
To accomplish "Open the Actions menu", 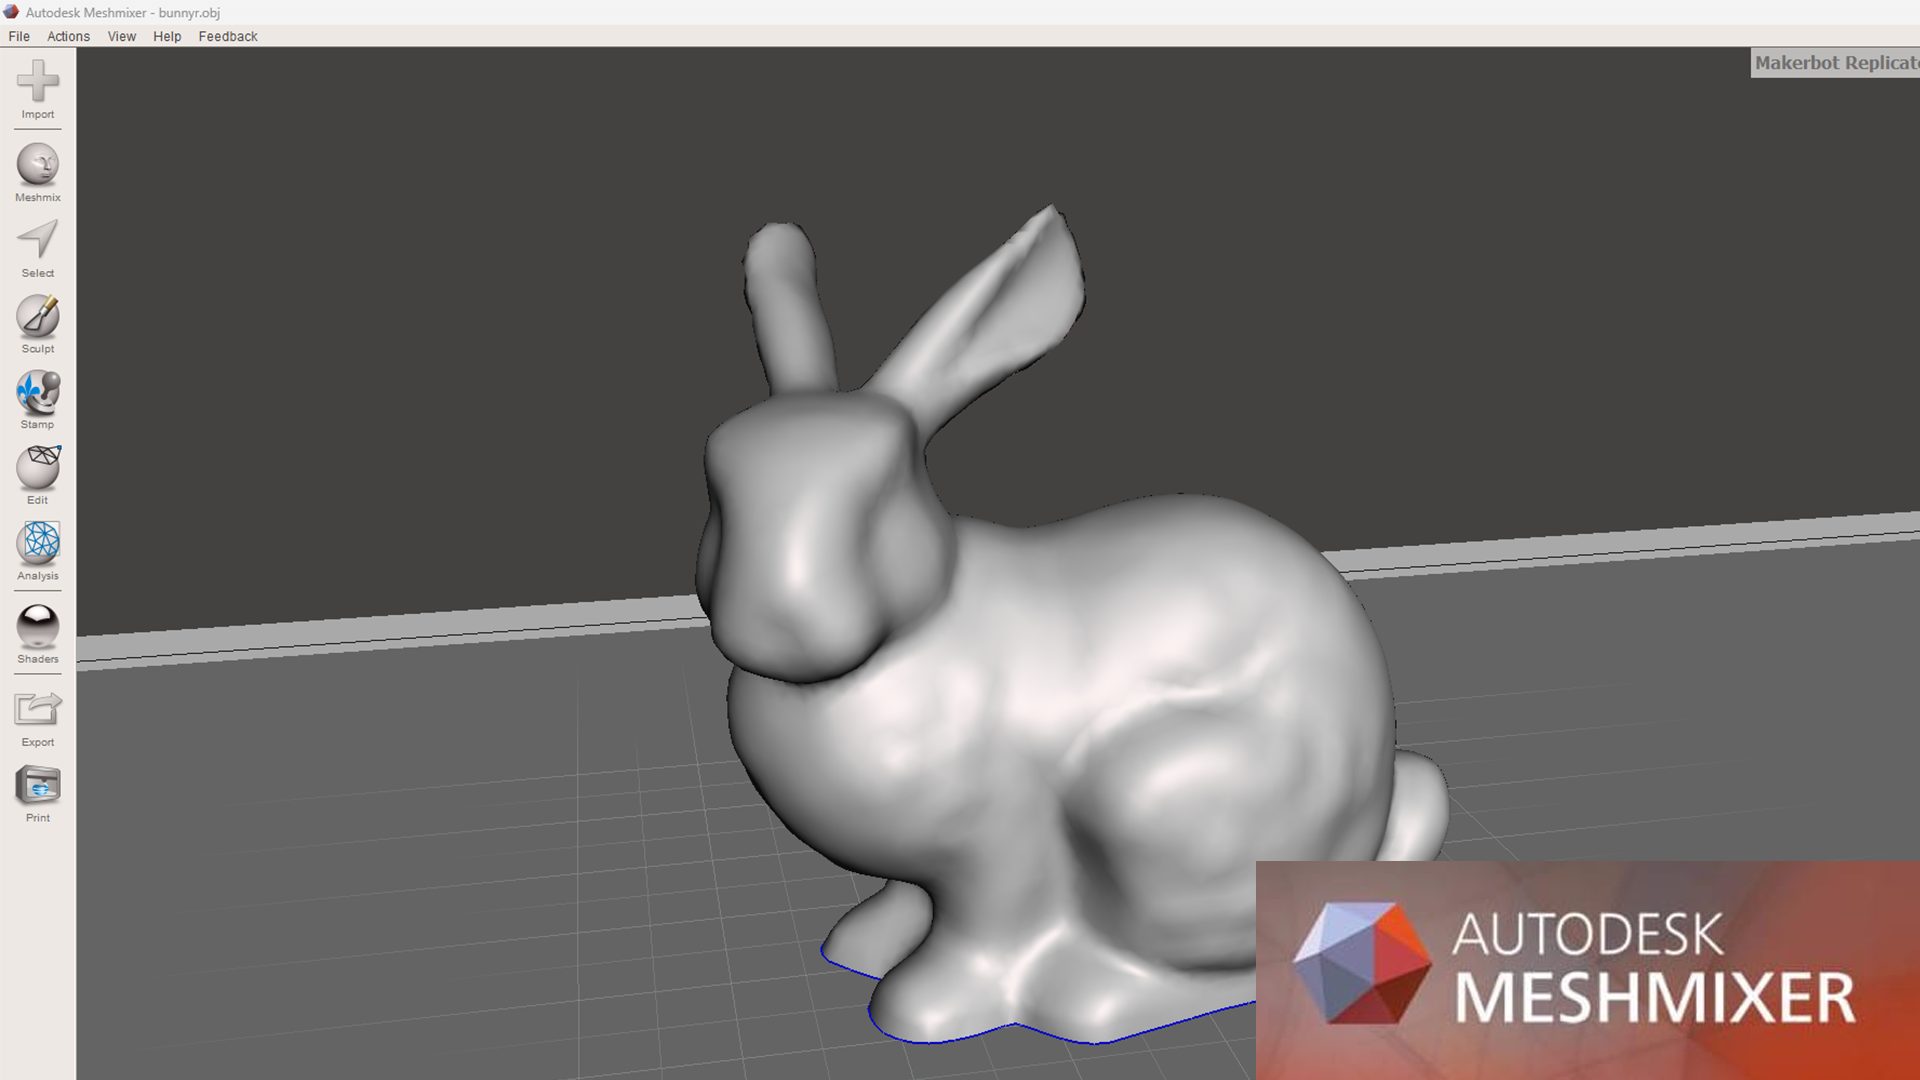I will tap(68, 36).
